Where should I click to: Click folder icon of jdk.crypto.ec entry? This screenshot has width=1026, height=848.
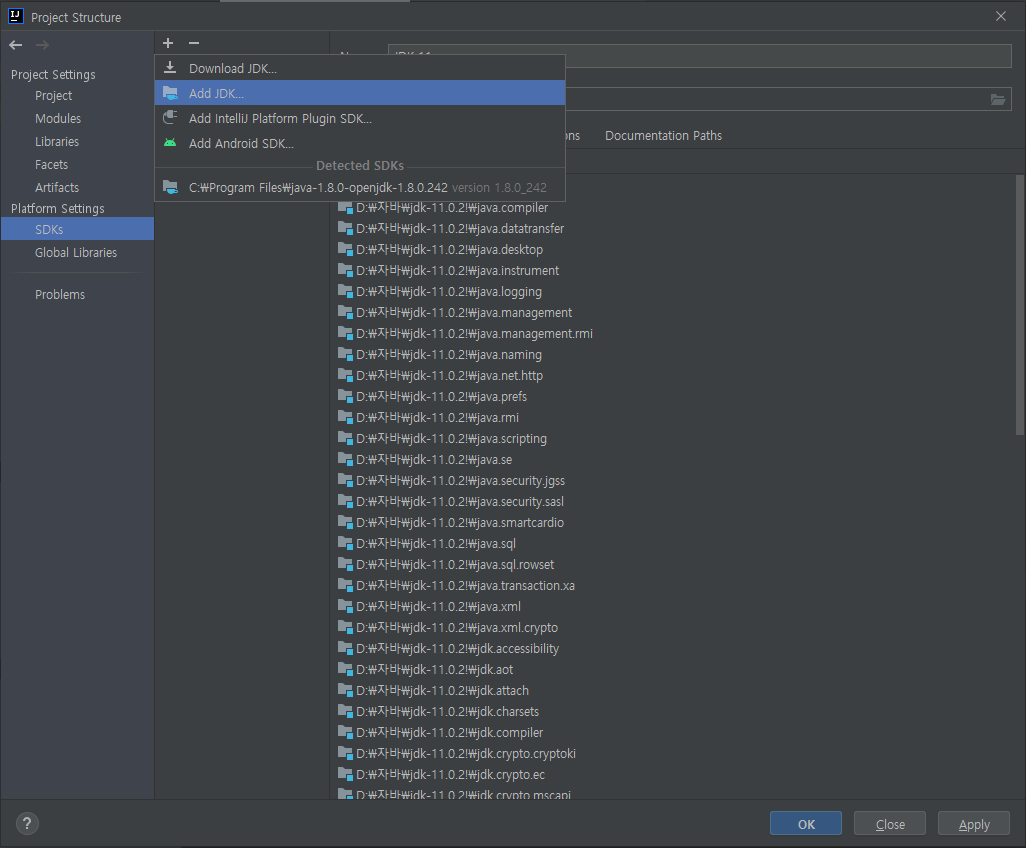tap(345, 775)
